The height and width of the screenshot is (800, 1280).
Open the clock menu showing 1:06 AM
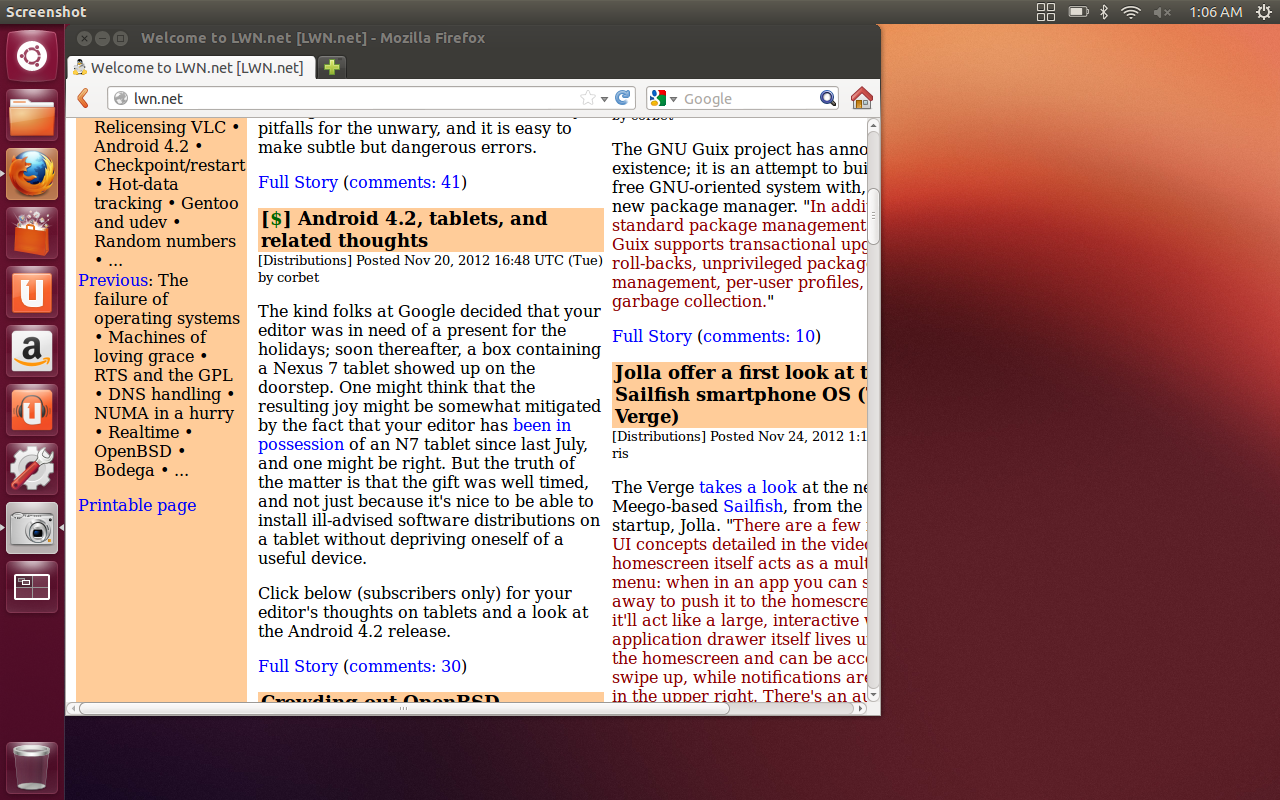click(1215, 12)
